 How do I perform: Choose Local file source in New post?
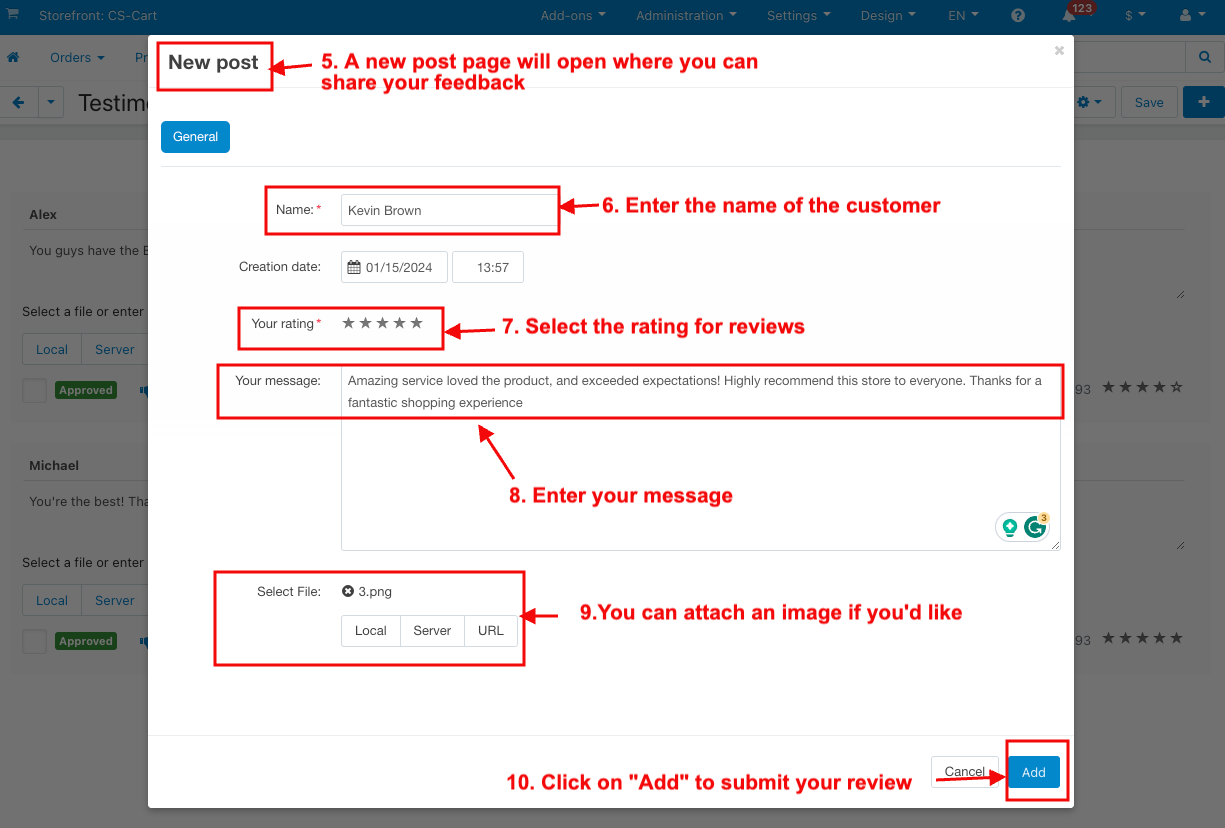coord(371,631)
